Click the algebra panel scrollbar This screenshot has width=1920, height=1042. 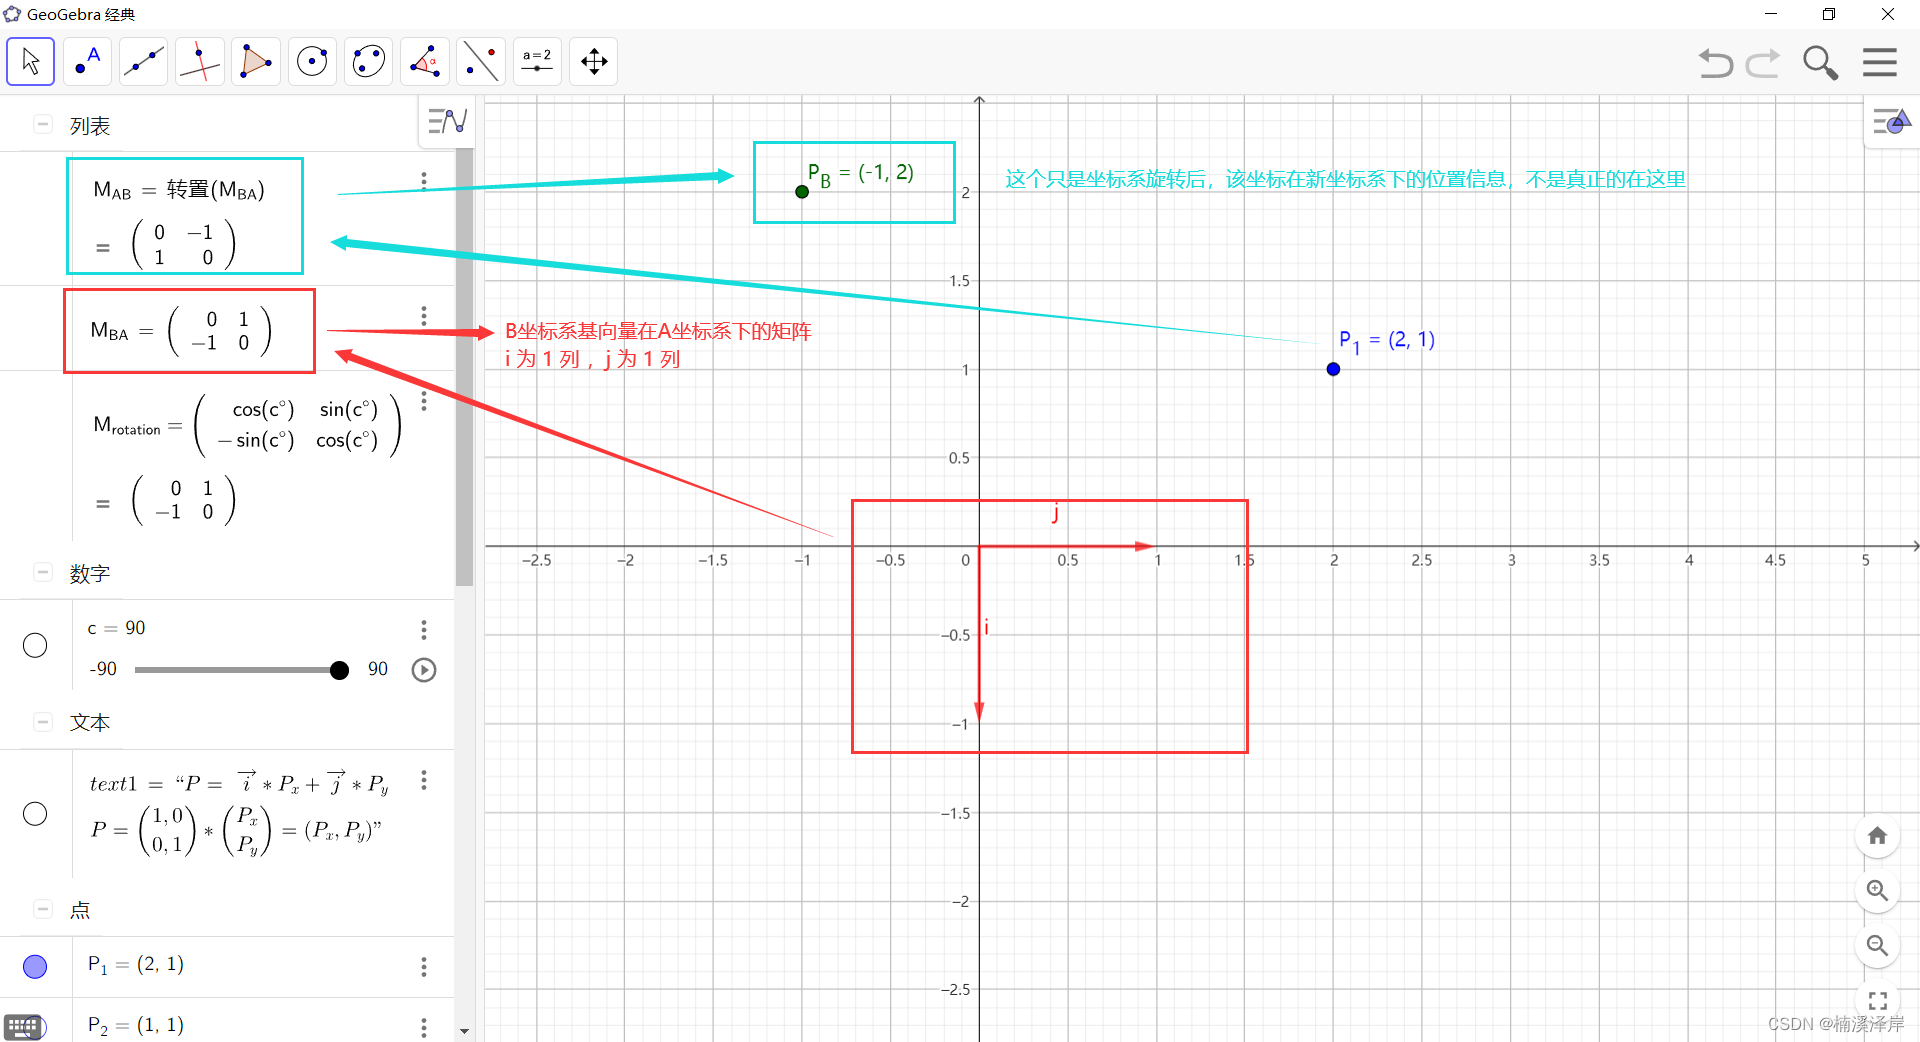click(x=464, y=368)
